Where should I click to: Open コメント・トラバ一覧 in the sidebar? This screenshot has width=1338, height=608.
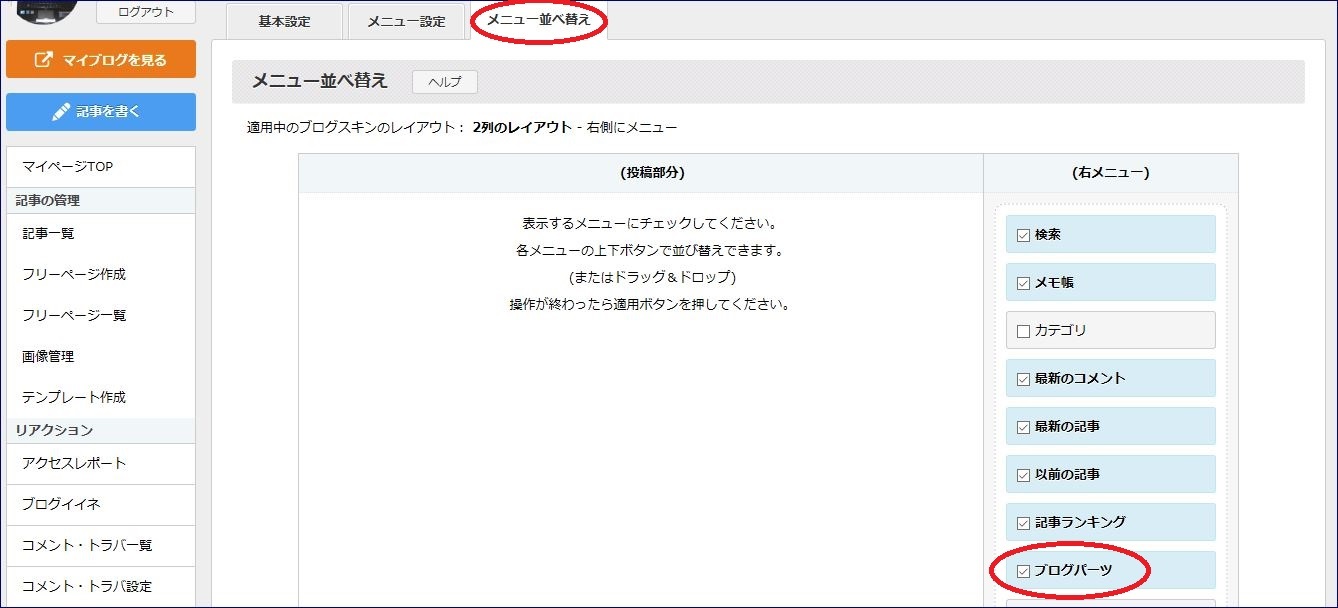tap(101, 545)
